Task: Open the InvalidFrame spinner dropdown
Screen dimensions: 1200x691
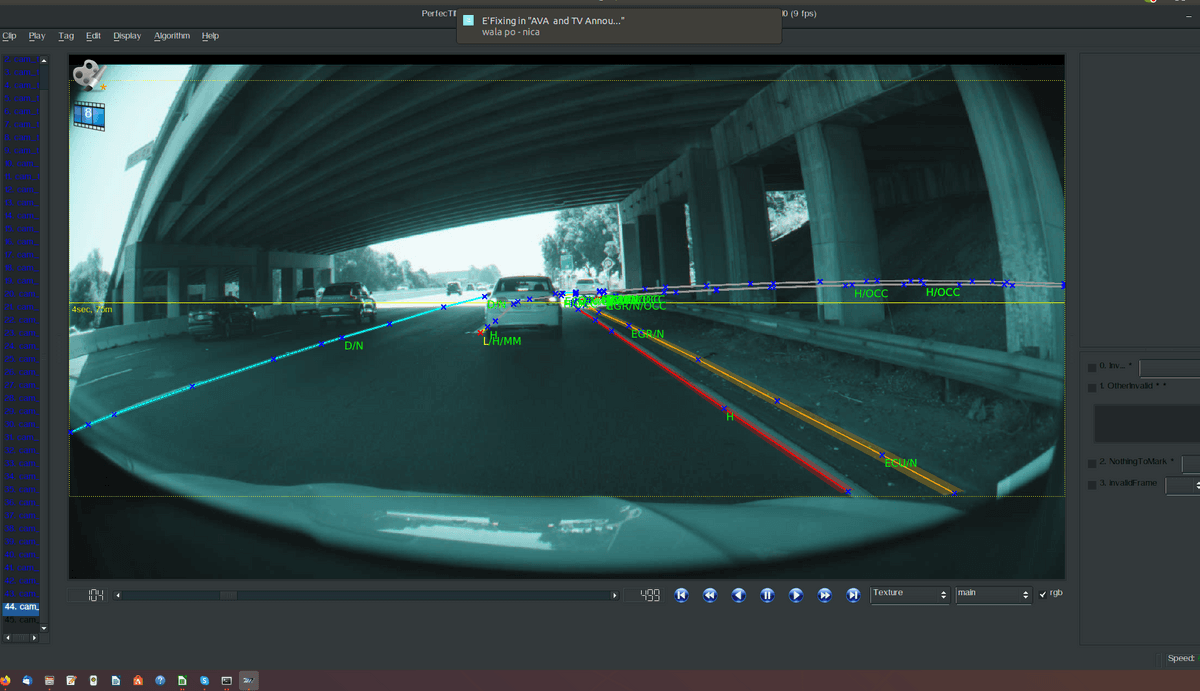Action: pos(1183,485)
